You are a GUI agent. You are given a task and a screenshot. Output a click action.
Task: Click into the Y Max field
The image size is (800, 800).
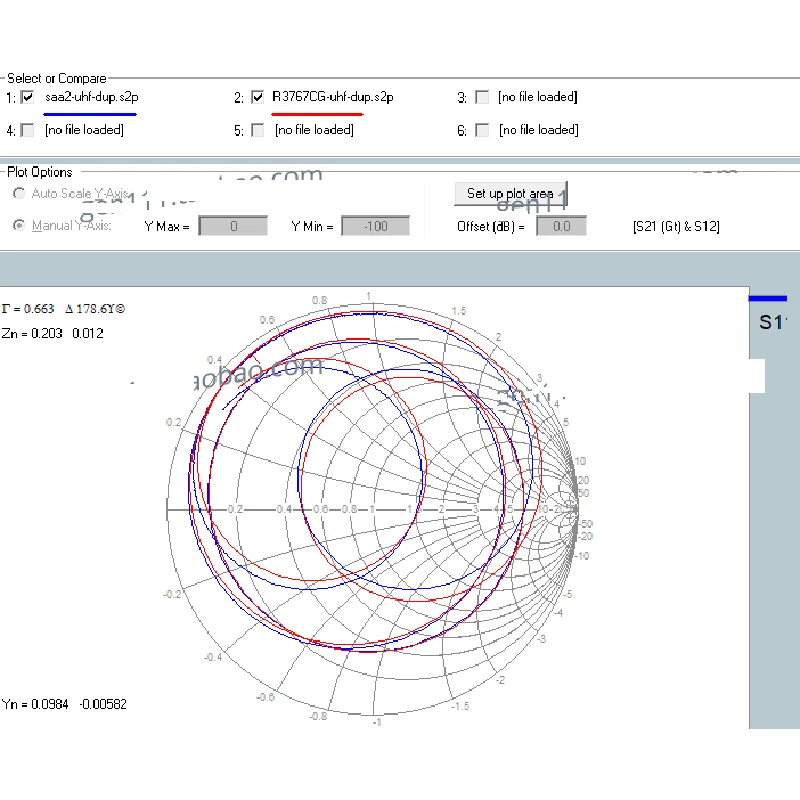click(233, 226)
